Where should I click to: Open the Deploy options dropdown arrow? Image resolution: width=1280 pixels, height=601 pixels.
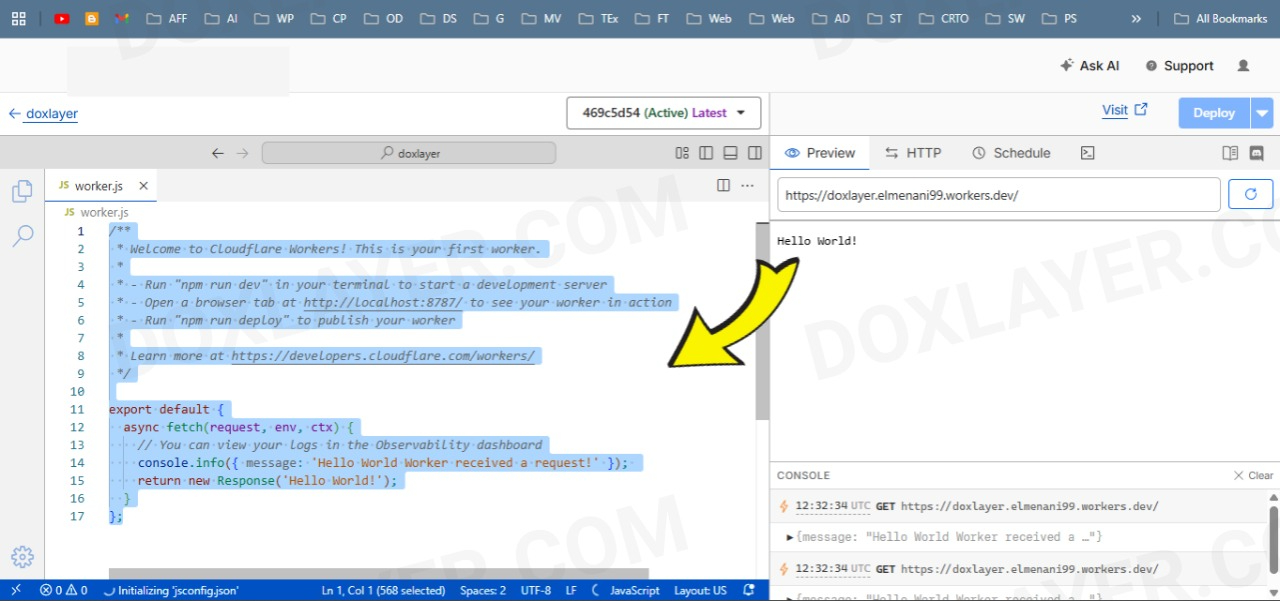[x=1262, y=113]
